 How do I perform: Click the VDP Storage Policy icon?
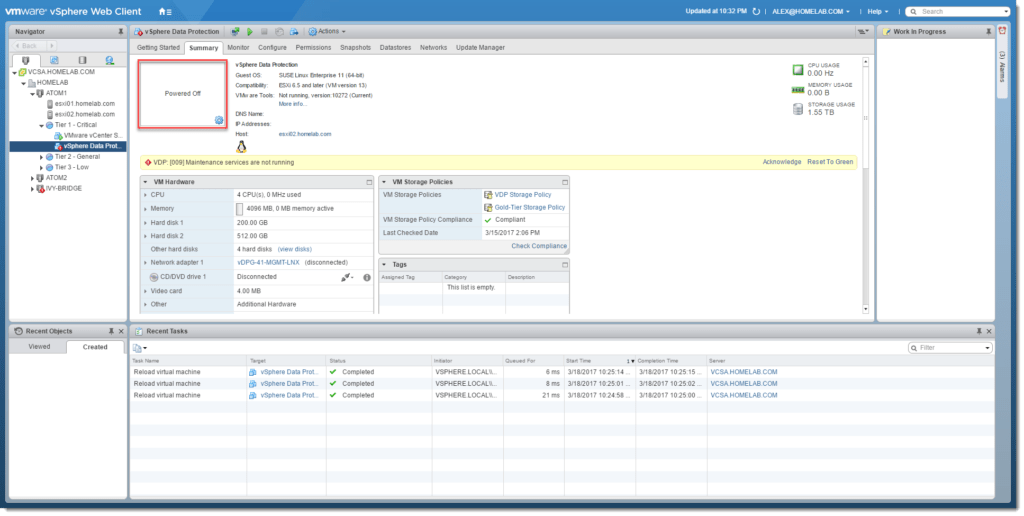pos(488,195)
